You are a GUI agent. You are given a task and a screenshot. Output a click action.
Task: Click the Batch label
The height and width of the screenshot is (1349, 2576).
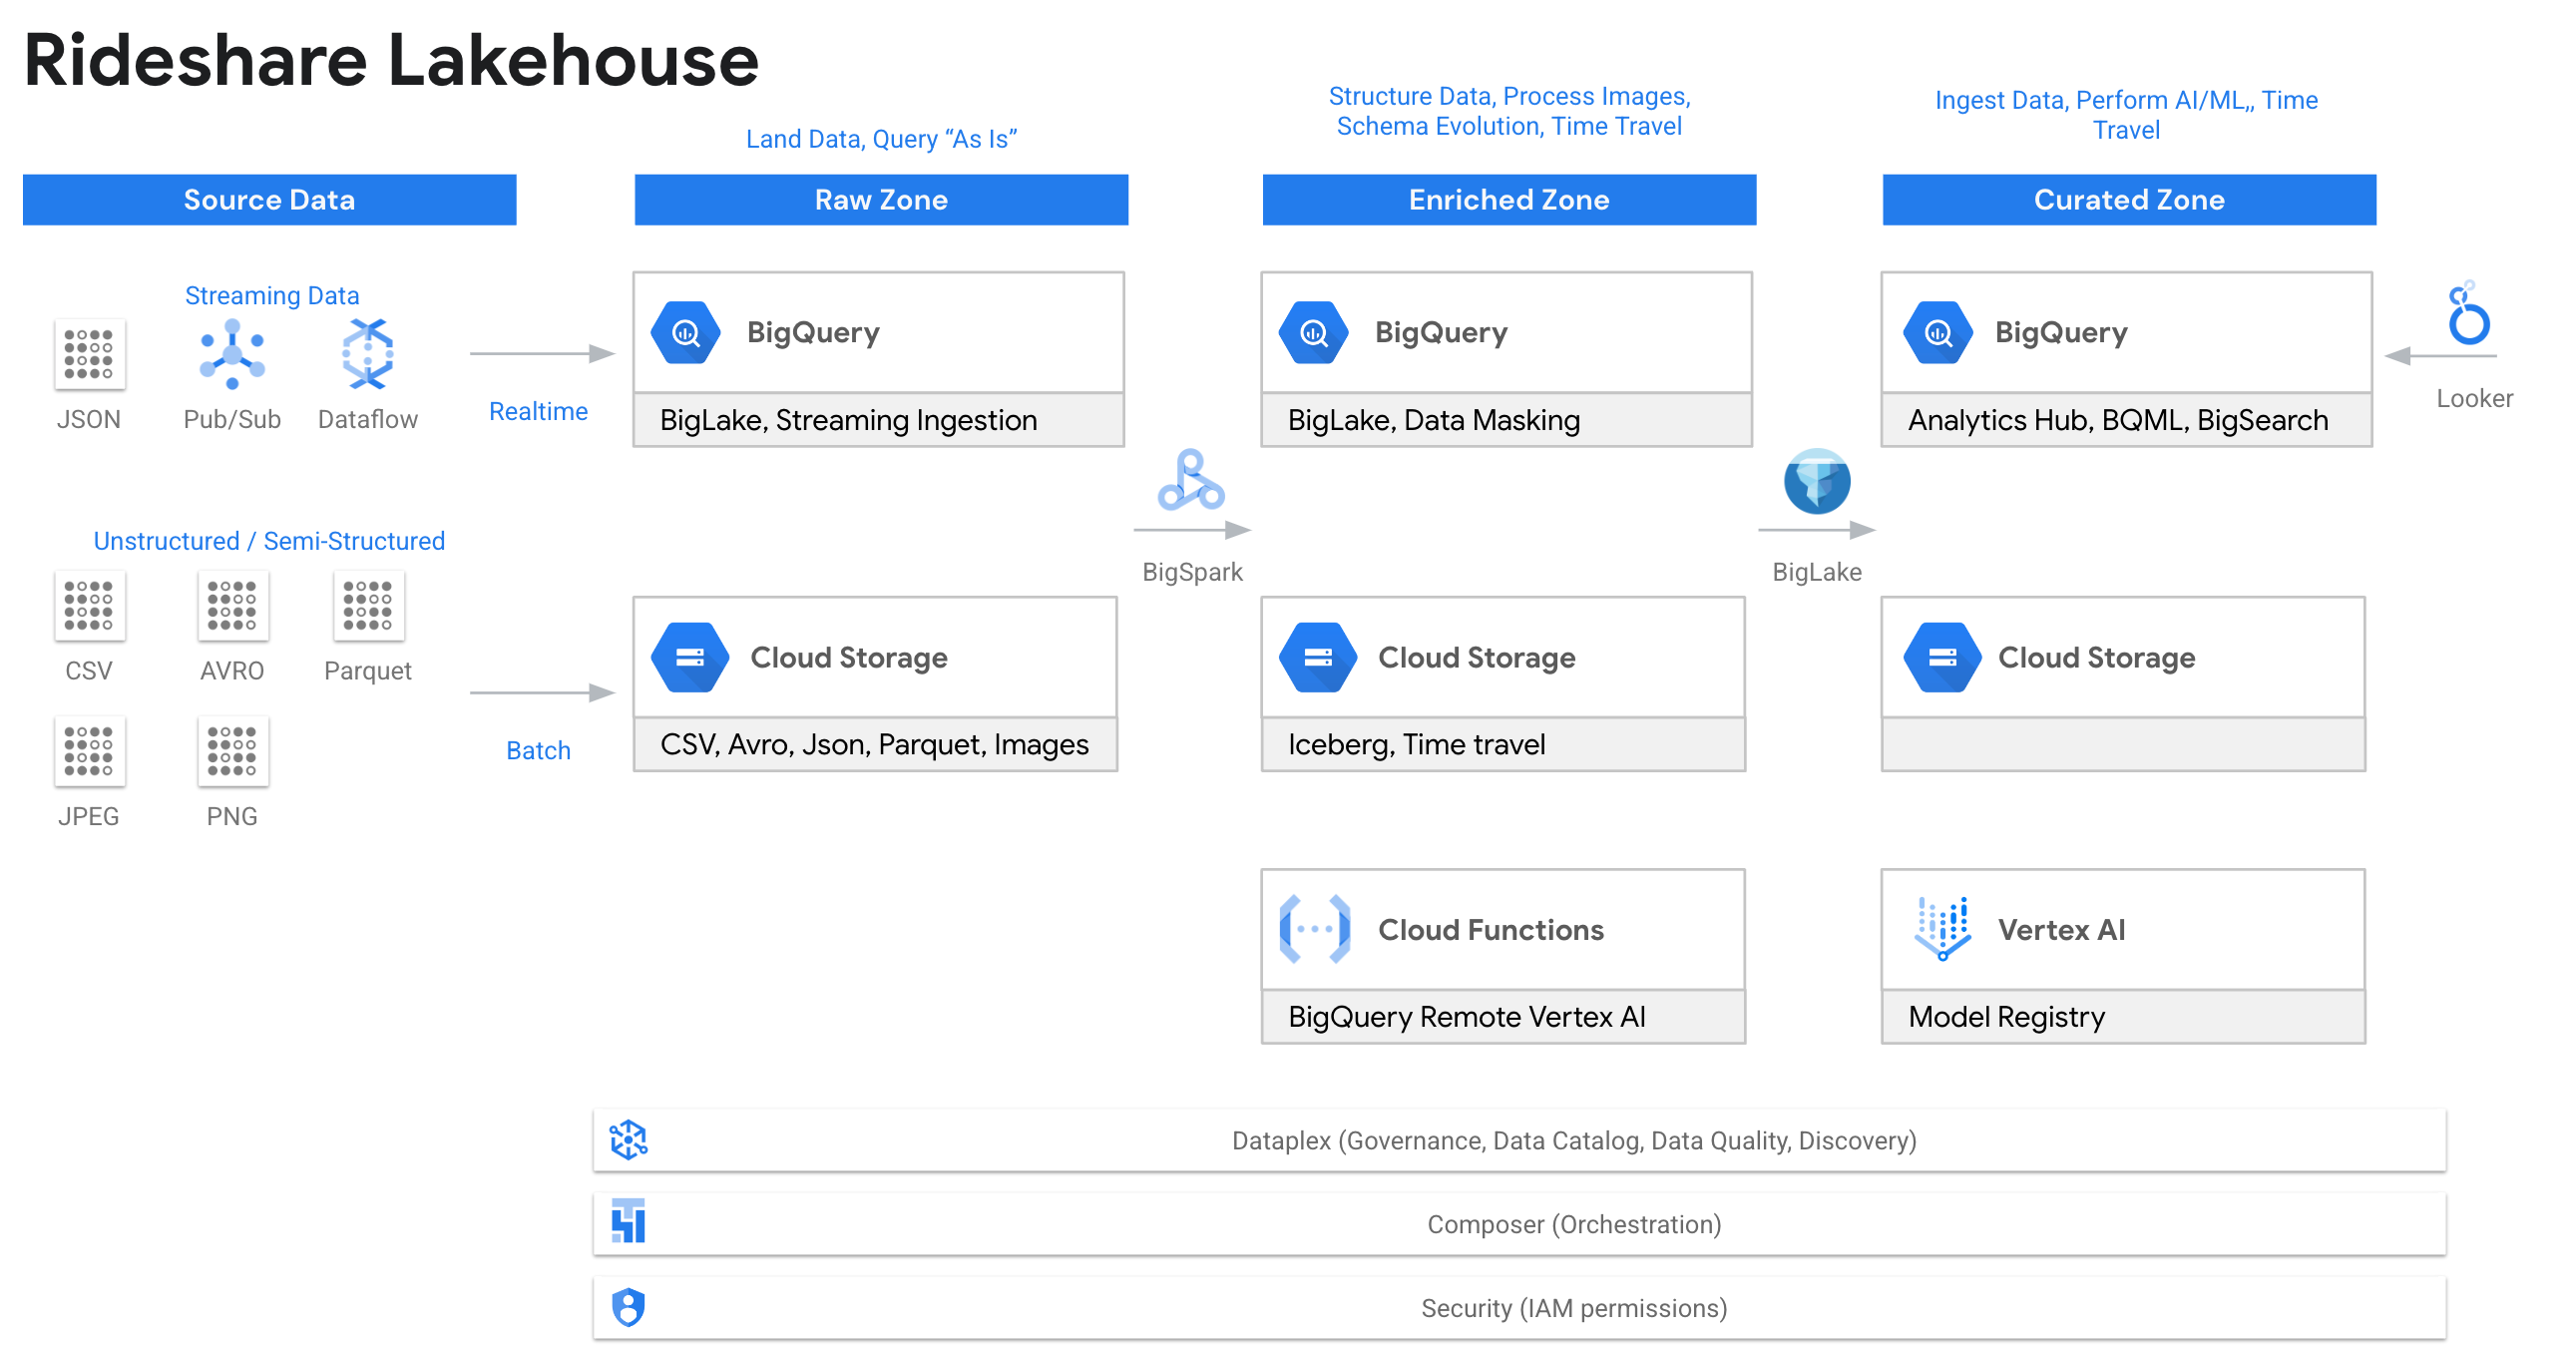[x=538, y=750]
